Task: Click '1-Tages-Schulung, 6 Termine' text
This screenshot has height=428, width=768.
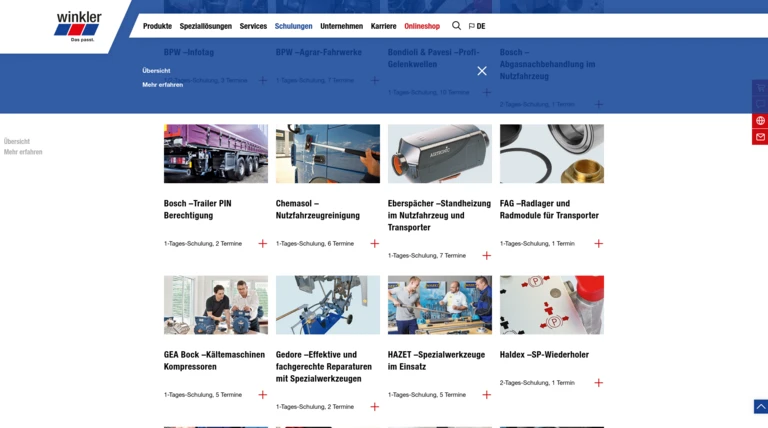Action: pyautogui.click(x=314, y=243)
